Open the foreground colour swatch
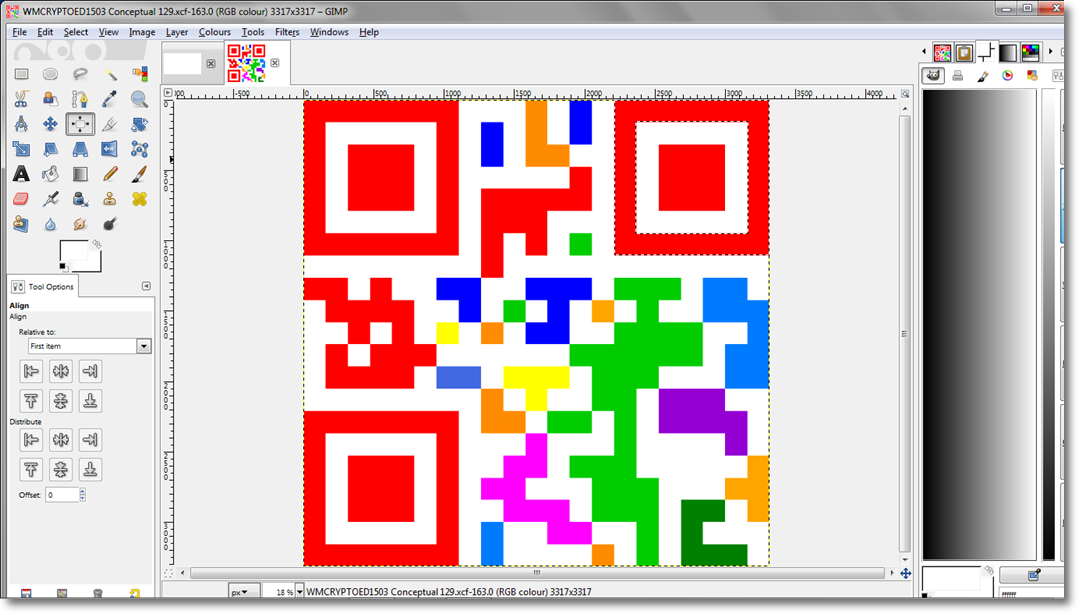 (73, 251)
